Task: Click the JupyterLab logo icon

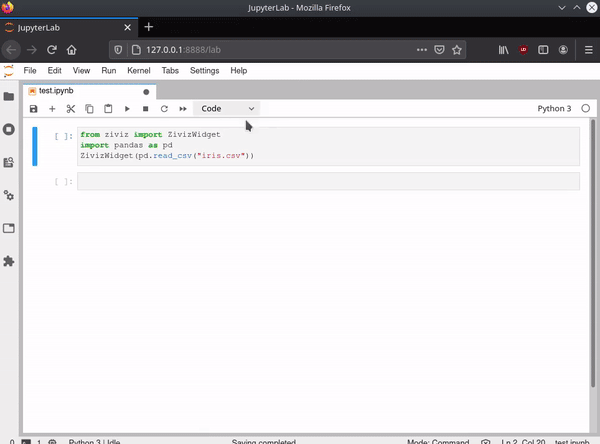Action: (8, 71)
